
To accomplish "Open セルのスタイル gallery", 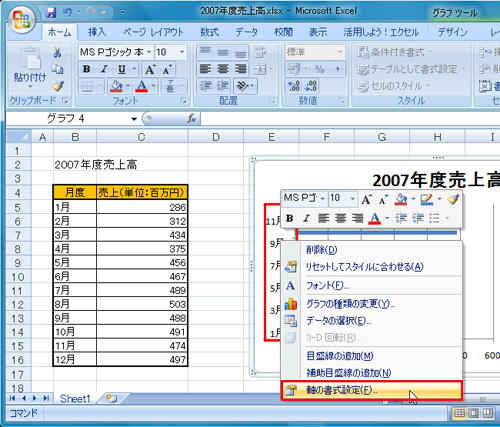I will (393, 86).
